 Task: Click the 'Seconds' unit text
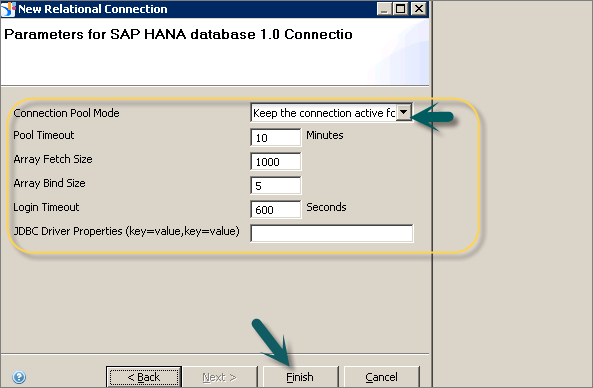tap(326, 207)
